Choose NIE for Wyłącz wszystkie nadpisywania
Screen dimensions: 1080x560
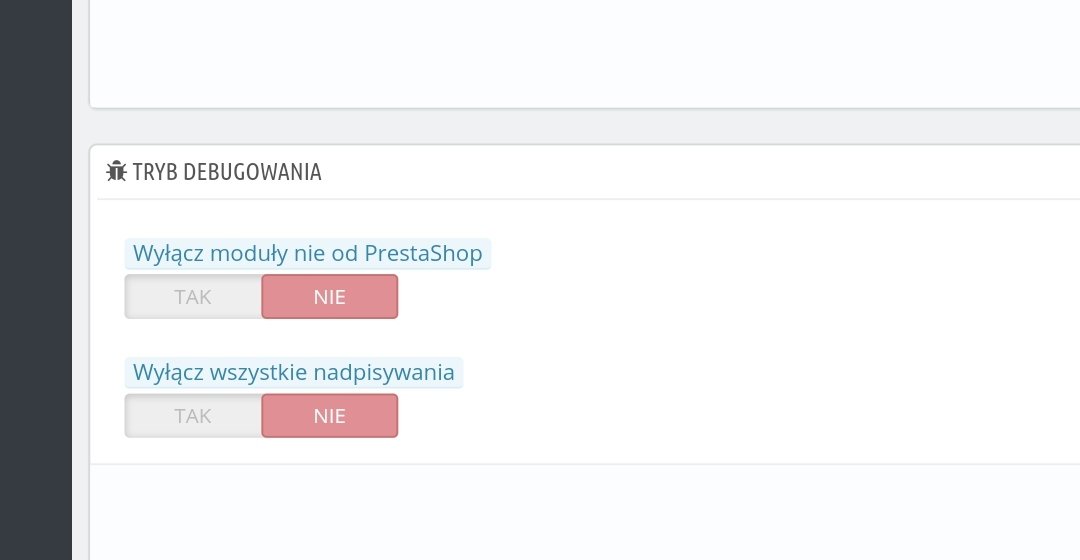click(329, 416)
